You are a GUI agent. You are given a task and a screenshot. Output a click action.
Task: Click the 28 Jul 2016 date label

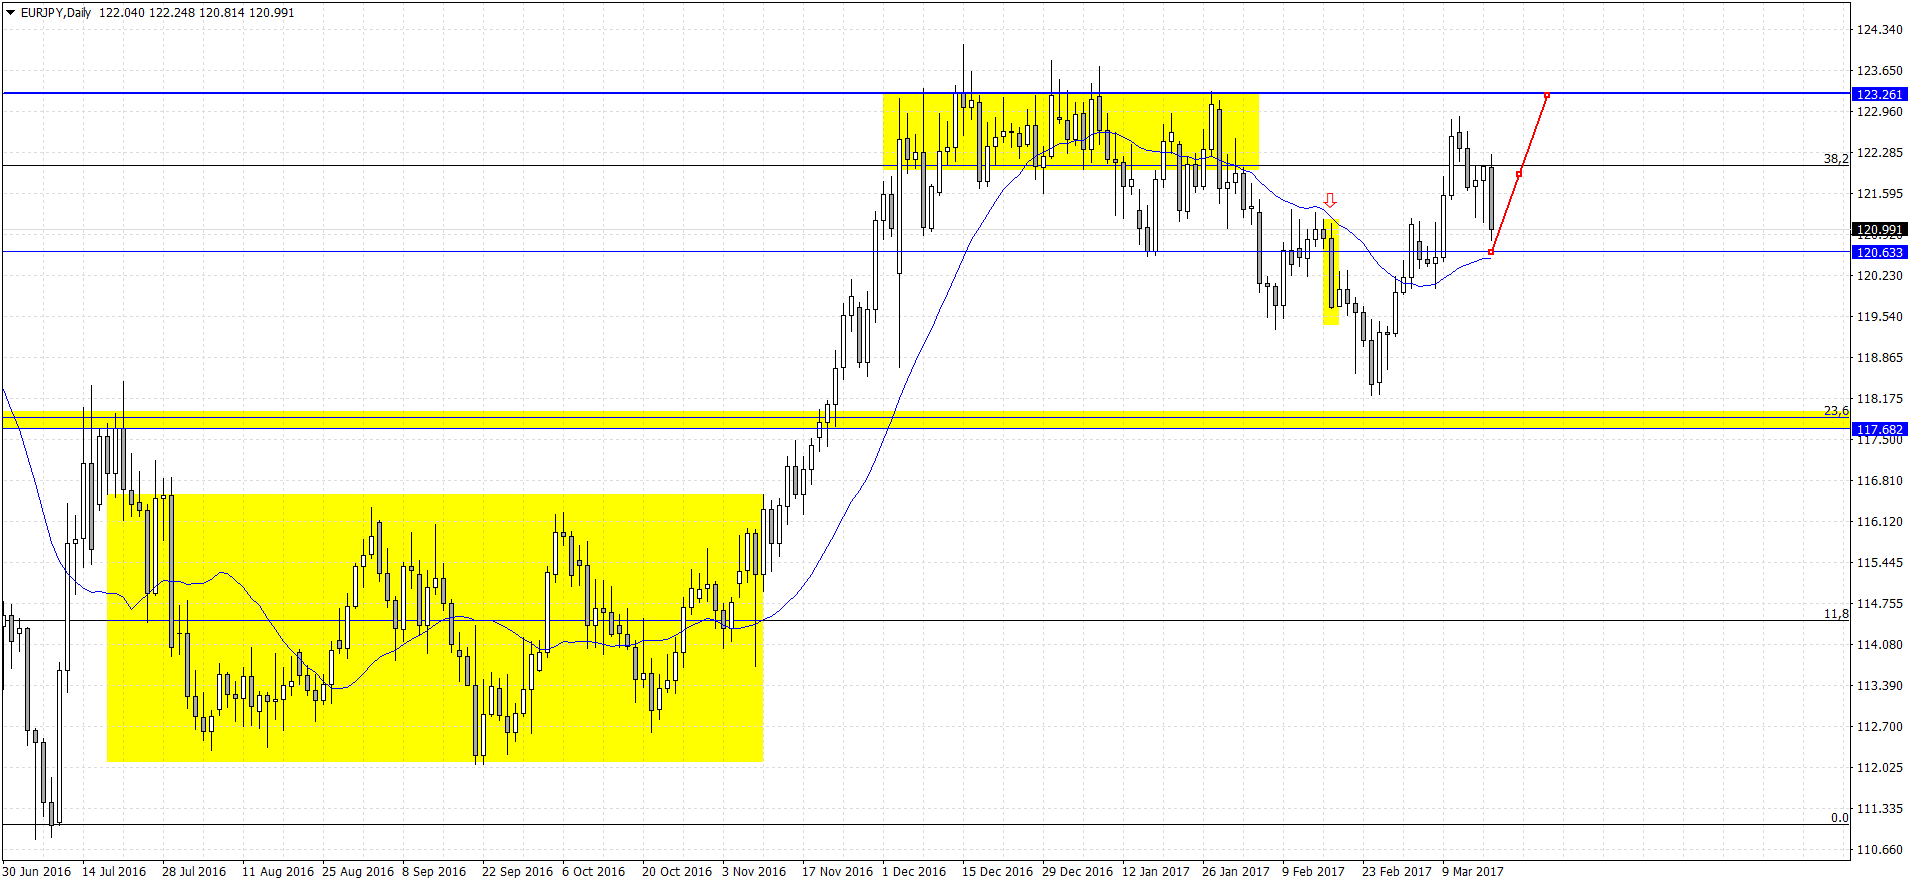(194, 872)
